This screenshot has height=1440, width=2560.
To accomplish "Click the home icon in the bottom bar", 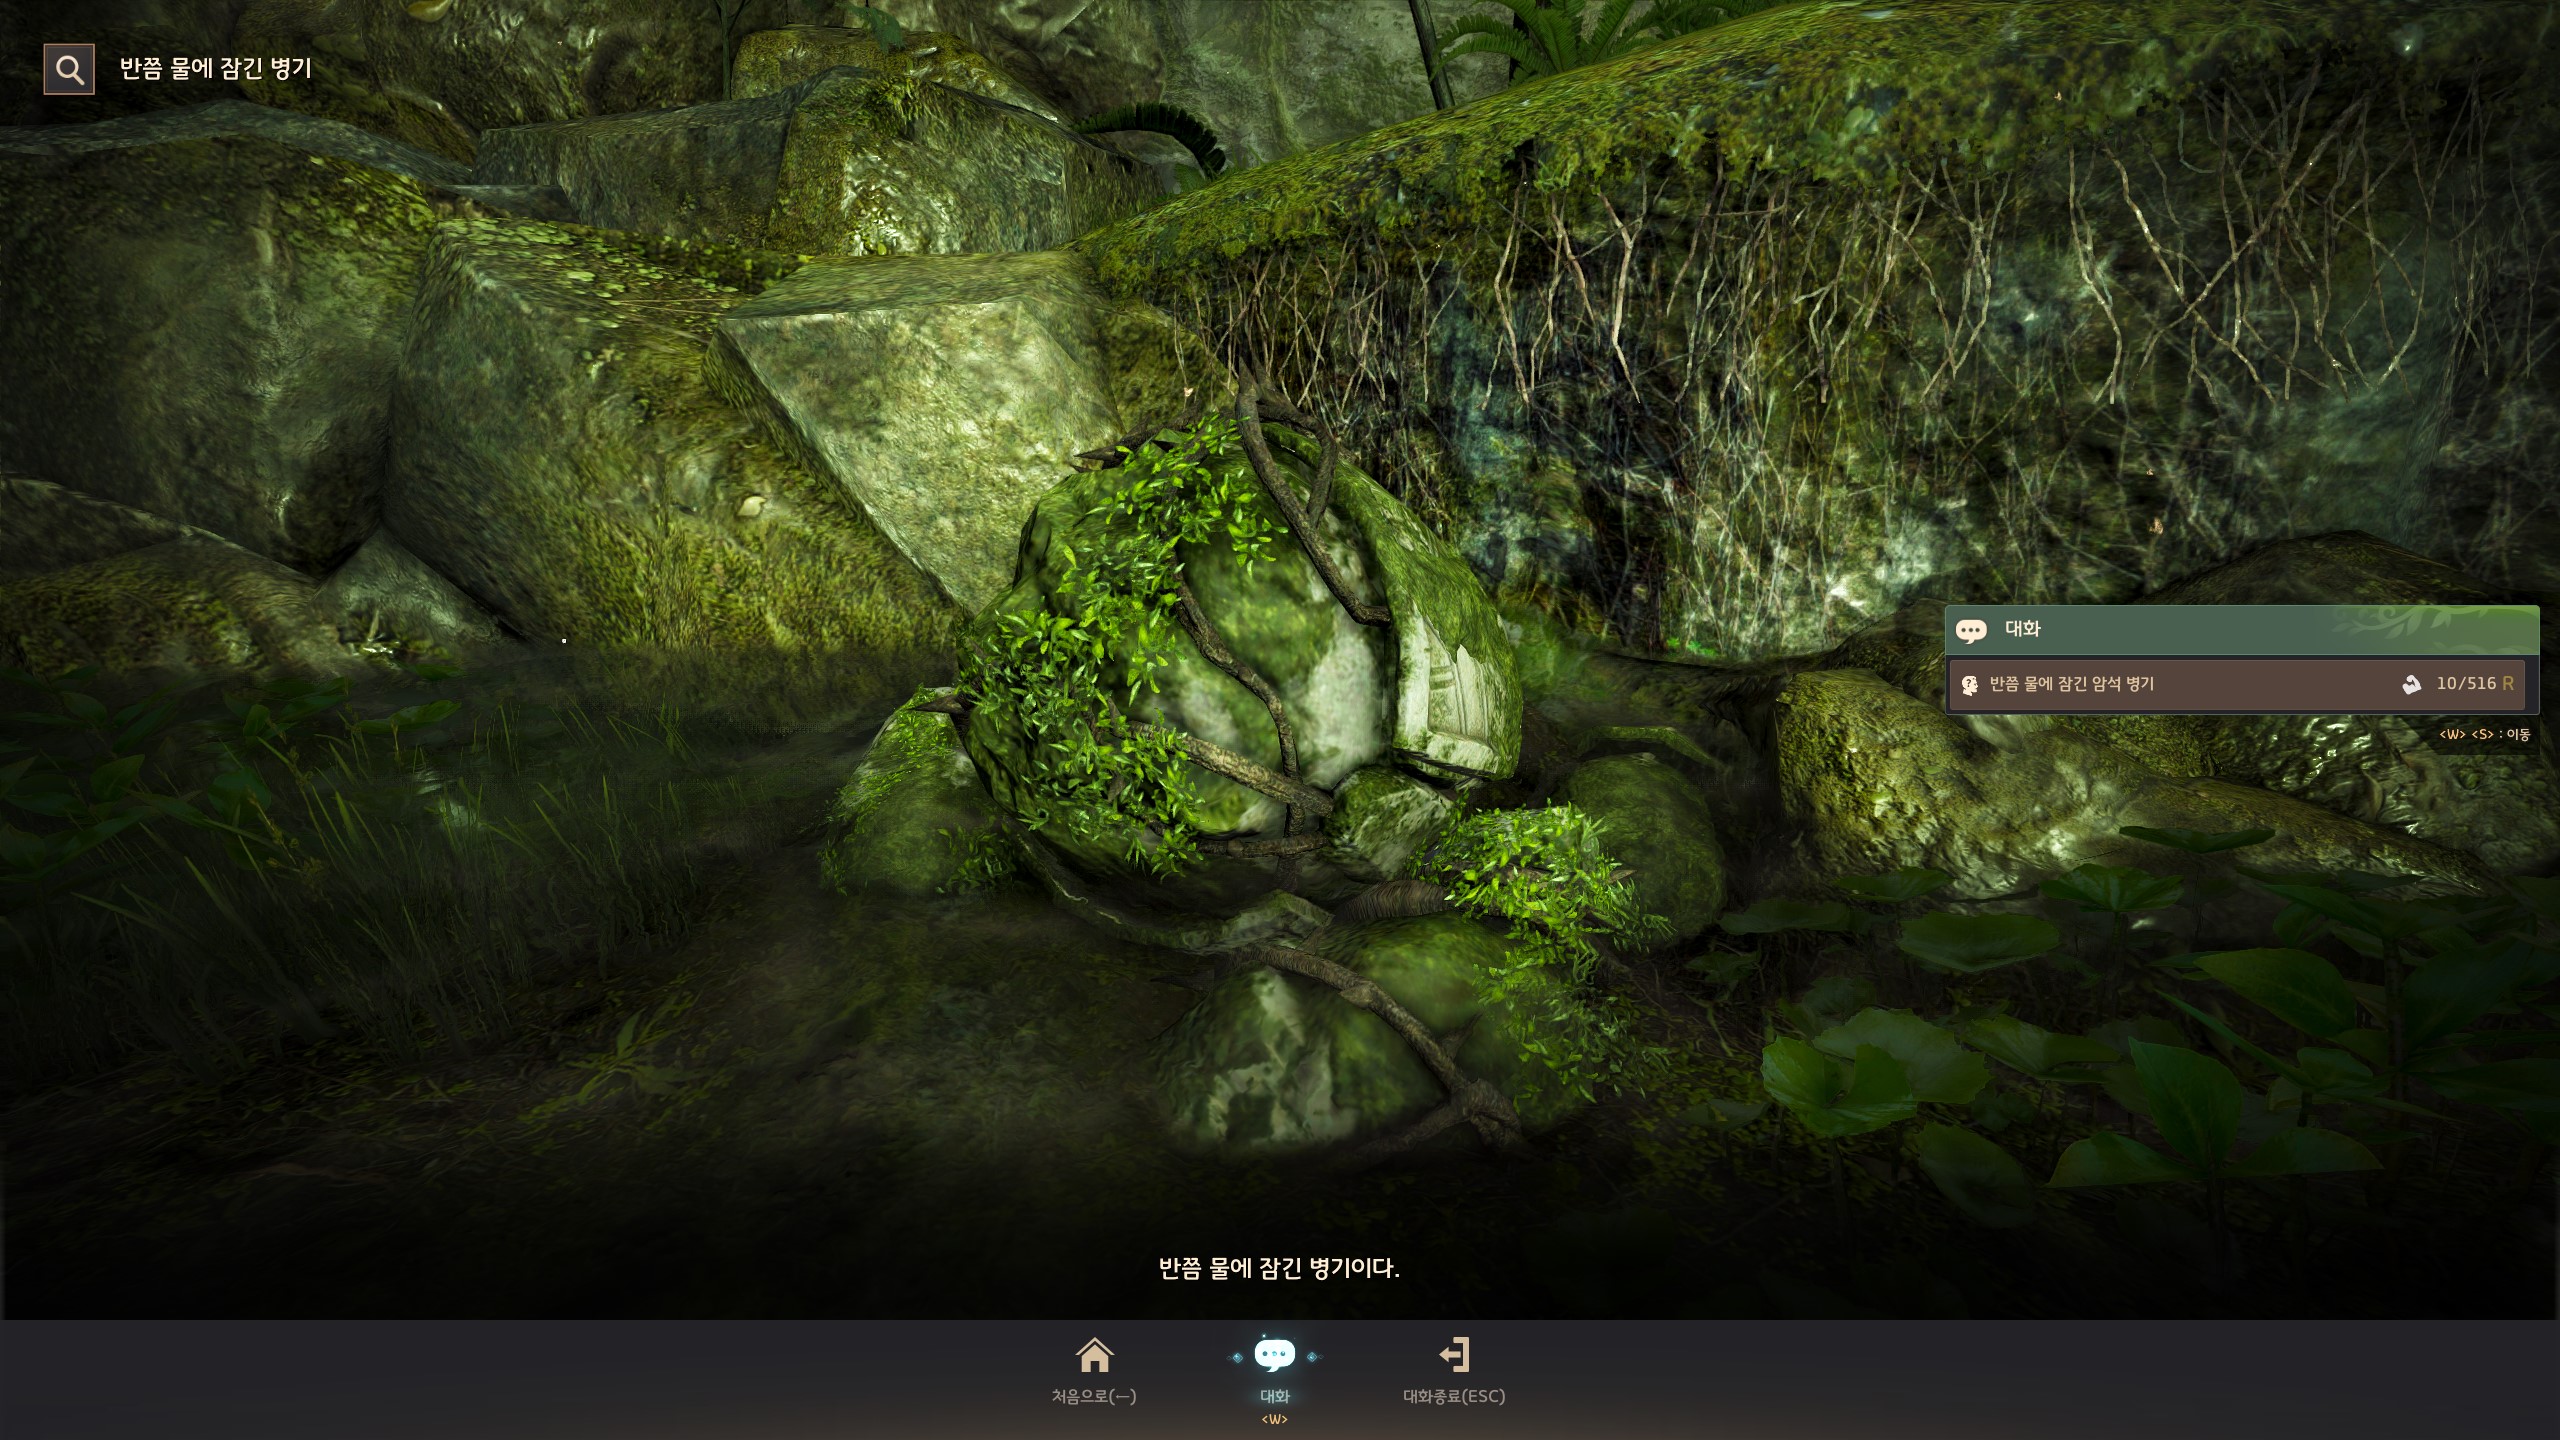I will tap(1094, 1355).
